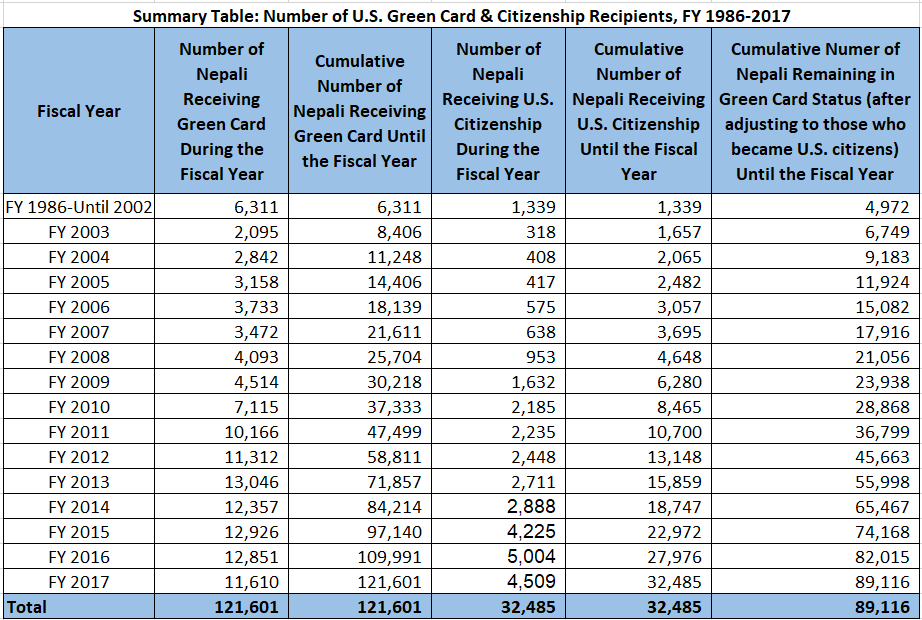Select the 97,140 cumulative green card cell
This screenshot has width=922, height=620.
tap(393, 532)
